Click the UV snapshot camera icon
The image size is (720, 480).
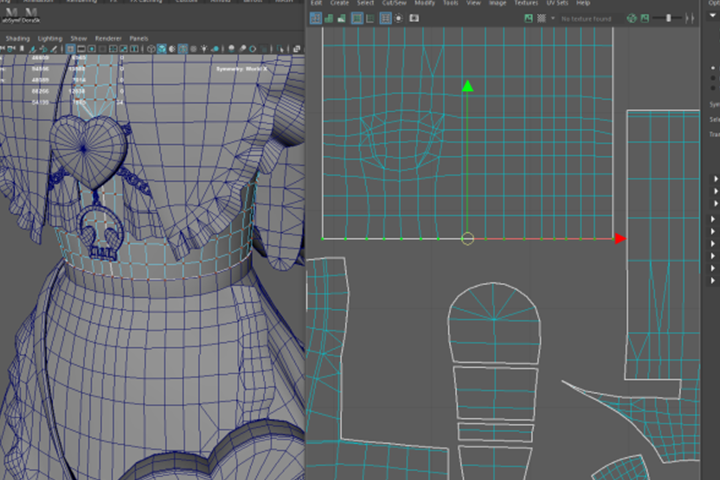pyautogui.click(x=414, y=18)
